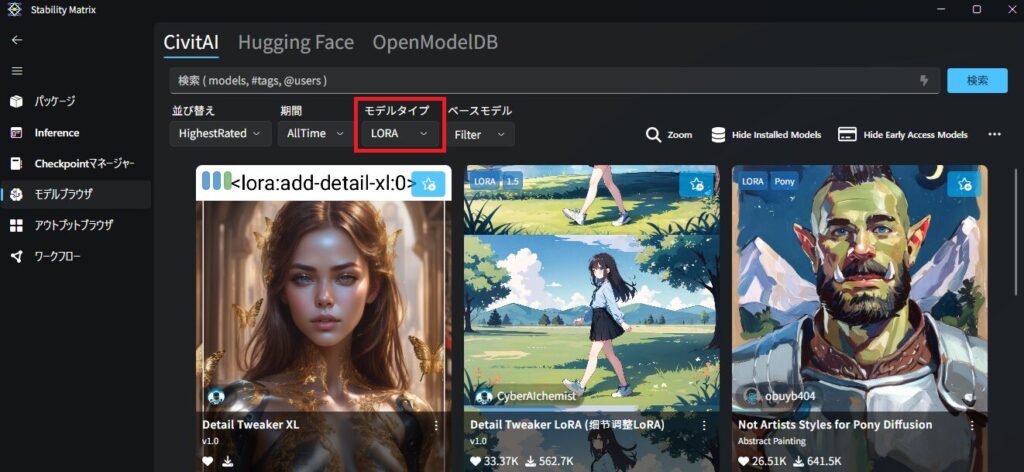Toggle Hide Installed Models
The width and height of the screenshot is (1024, 472).
[x=766, y=135]
